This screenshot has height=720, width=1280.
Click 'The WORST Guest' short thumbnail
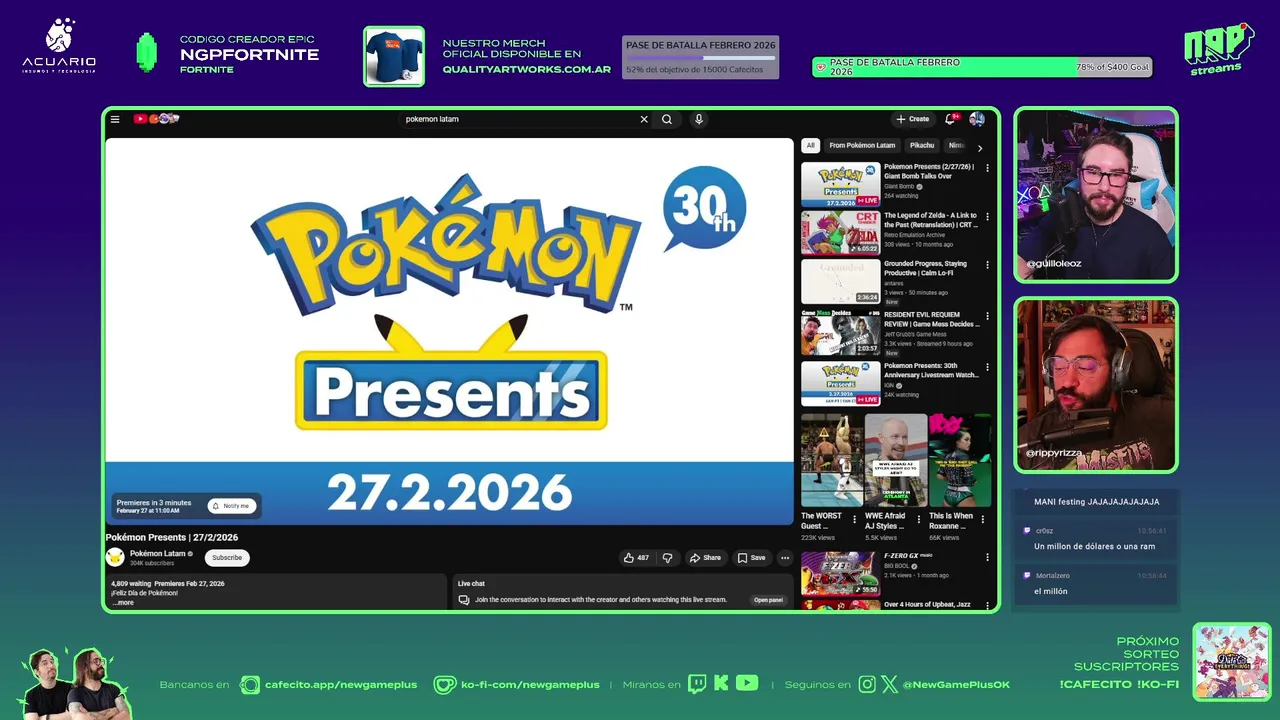[832, 461]
